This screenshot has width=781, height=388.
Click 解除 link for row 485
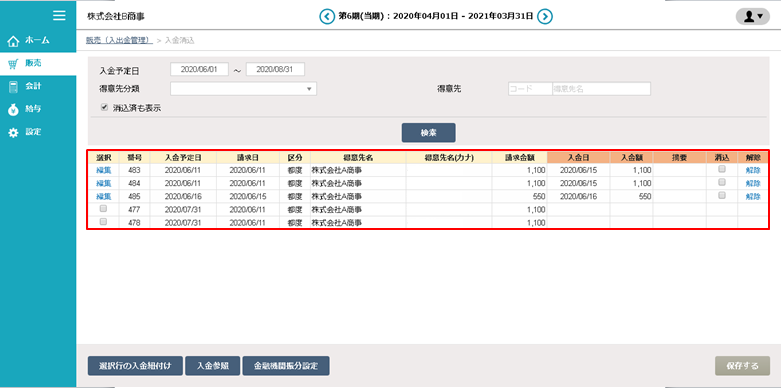(753, 197)
